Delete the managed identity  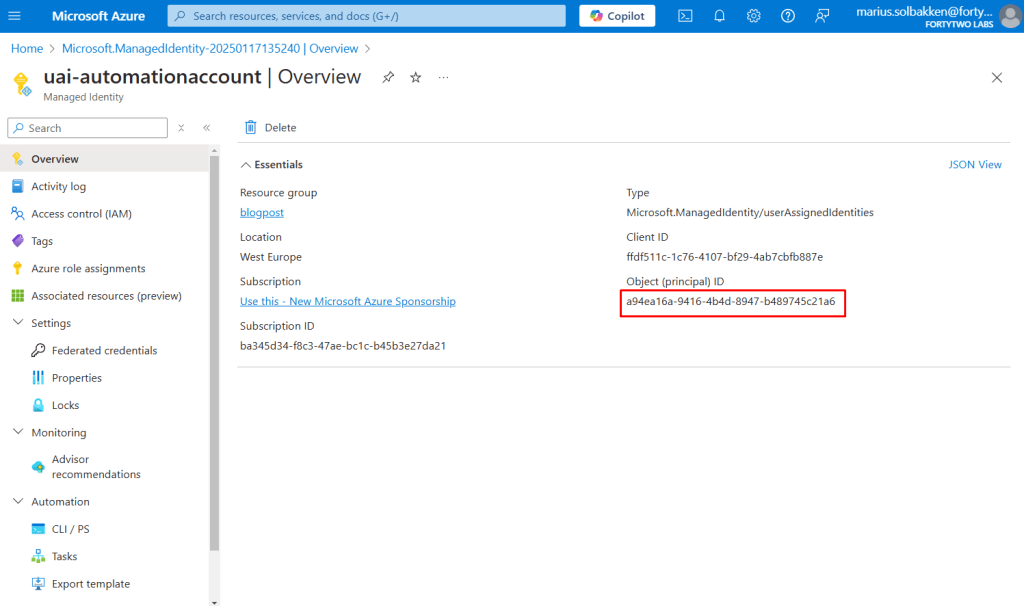pyautogui.click(x=270, y=127)
